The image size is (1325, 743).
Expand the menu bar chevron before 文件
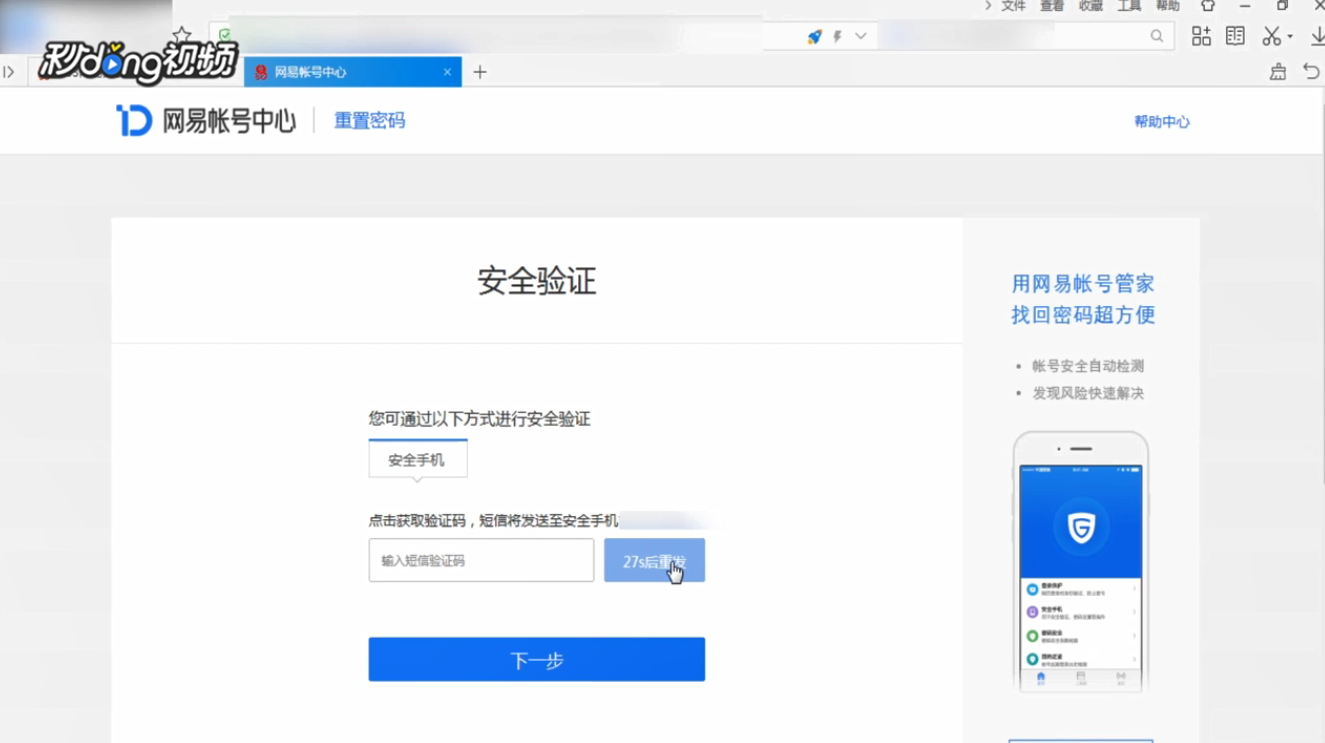pos(988,6)
